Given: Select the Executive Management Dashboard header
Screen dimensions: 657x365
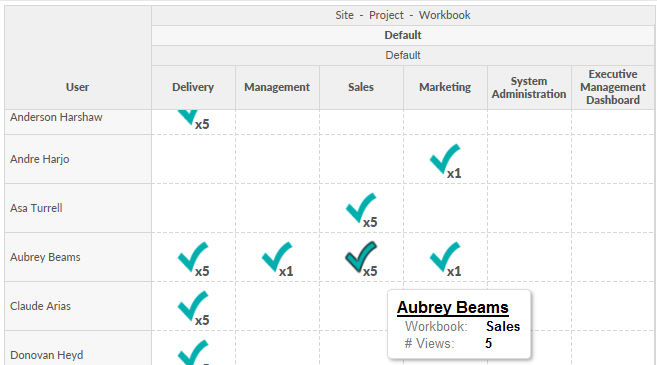Looking at the screenshot, I should [613, 87].
